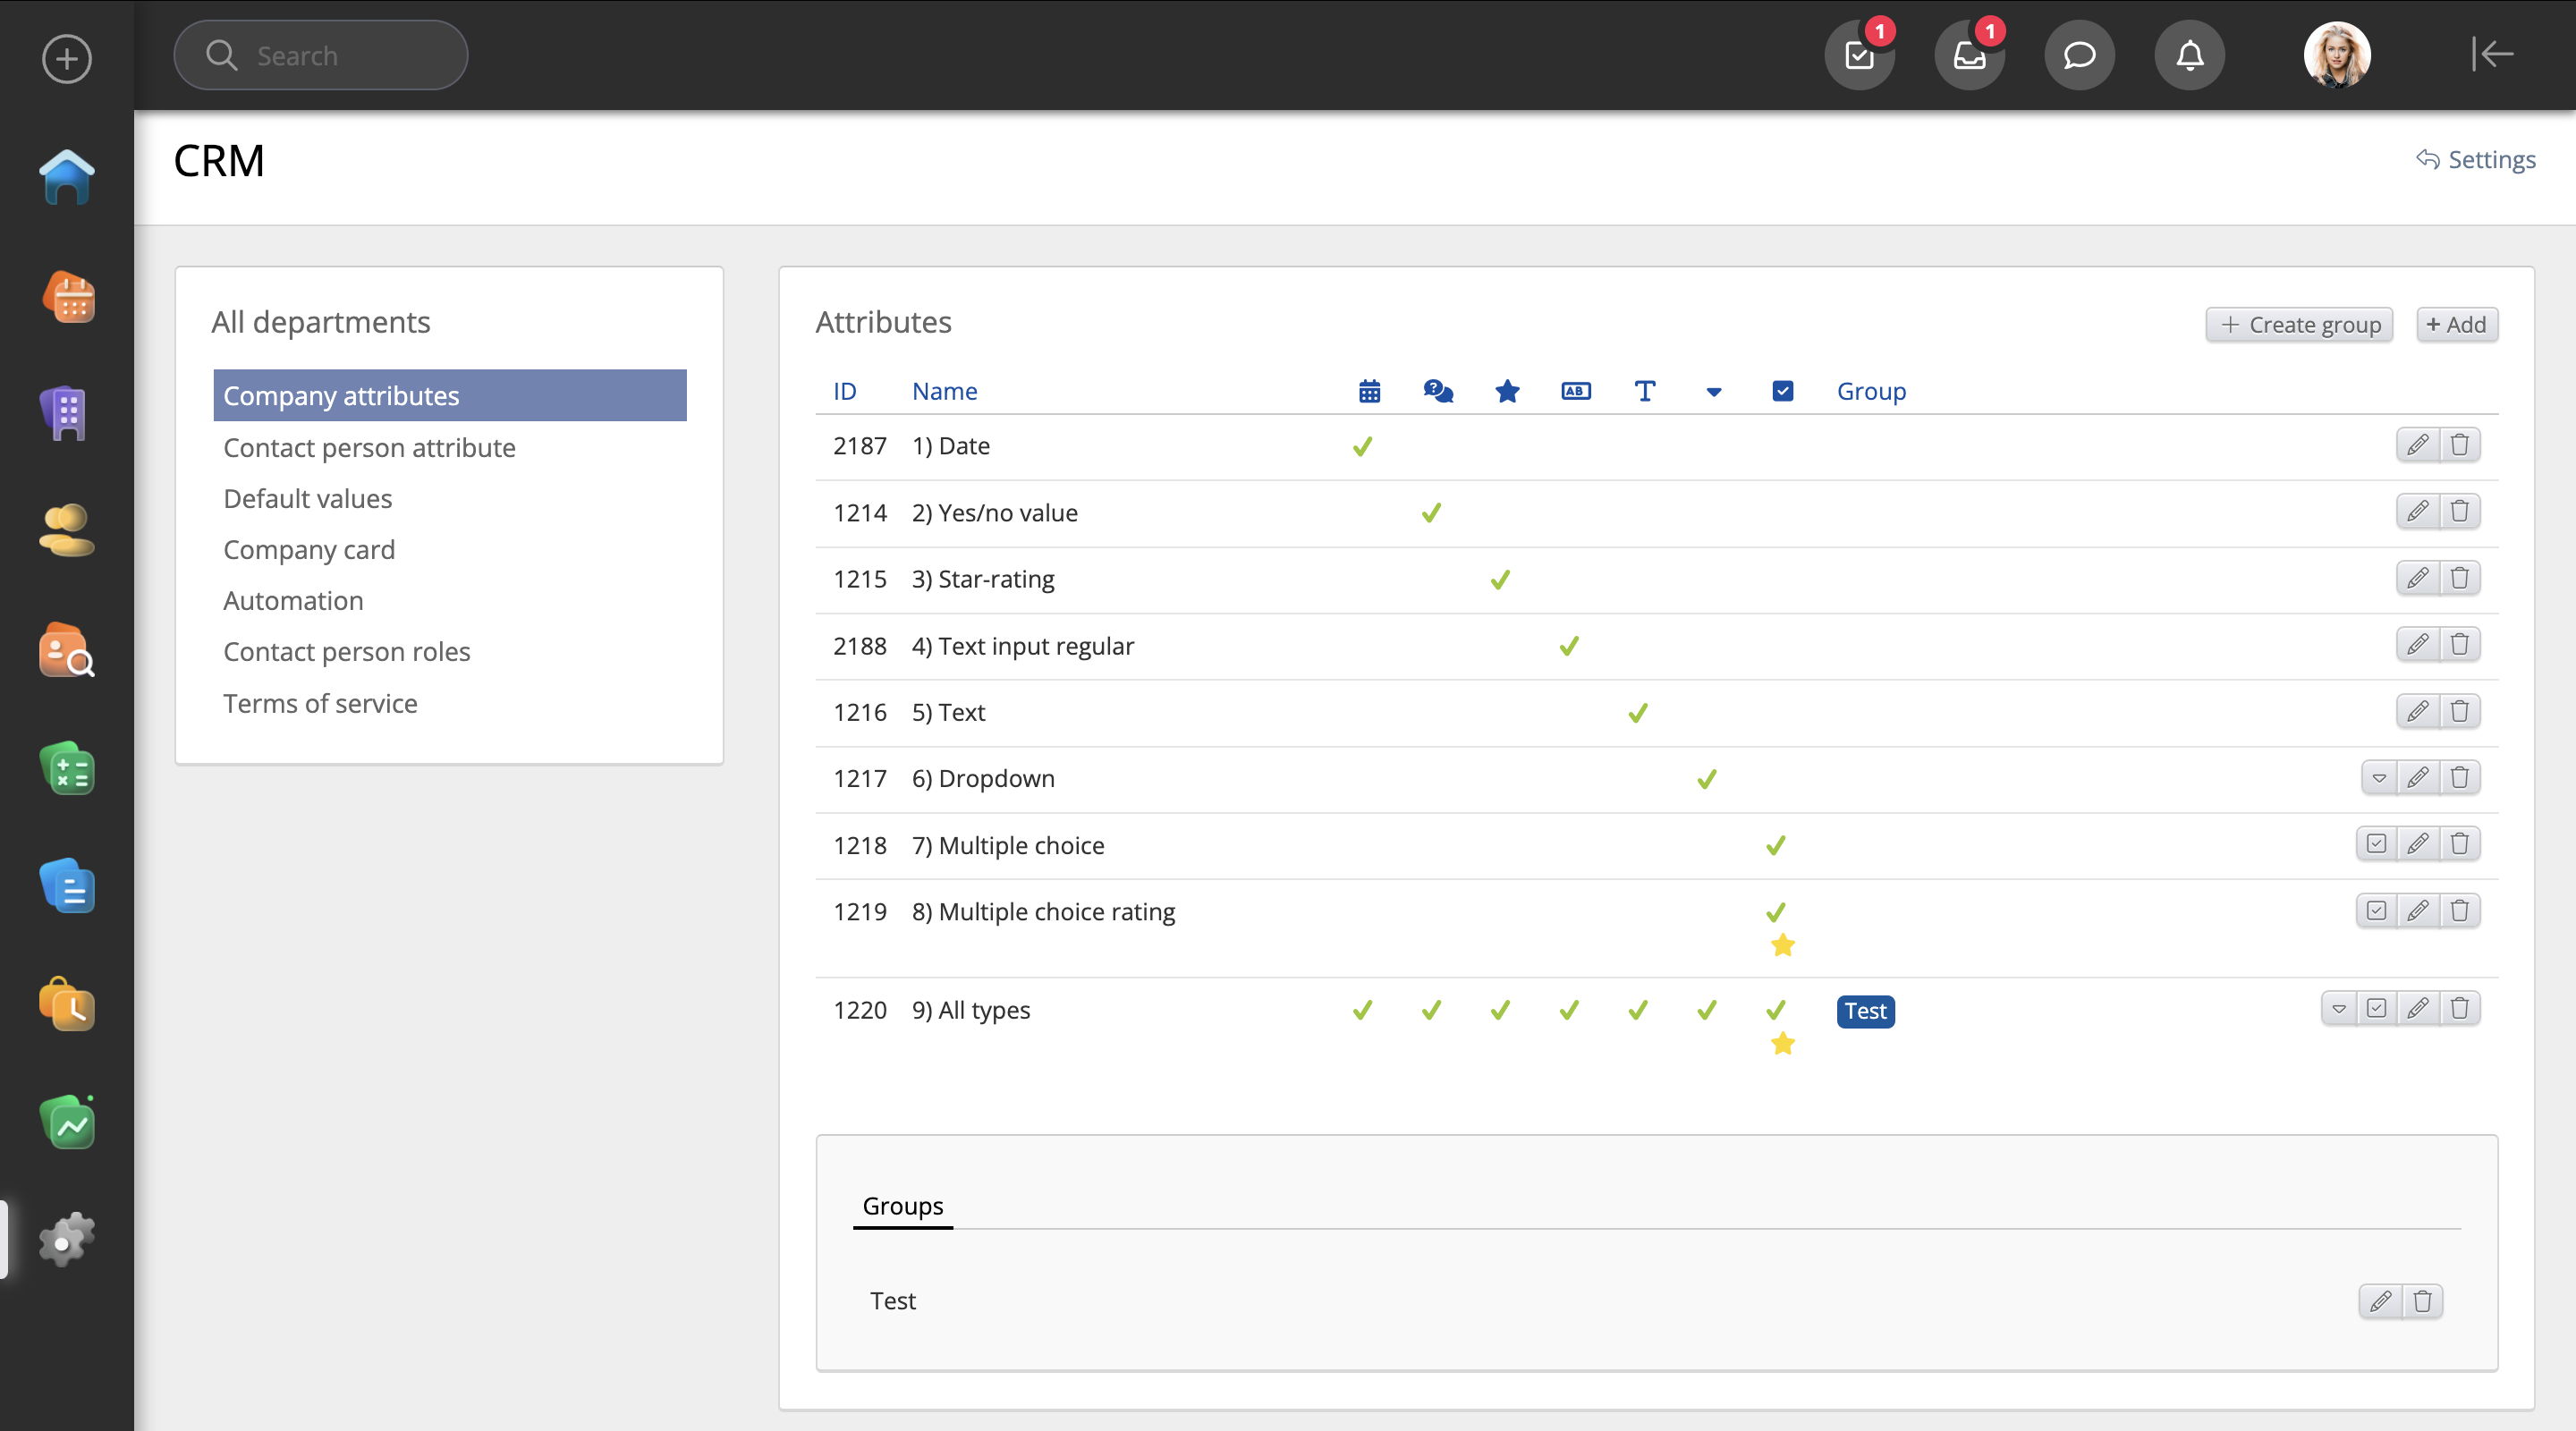Click the Settings back link
The image size is (2576, 1431).
[2476, 159]
